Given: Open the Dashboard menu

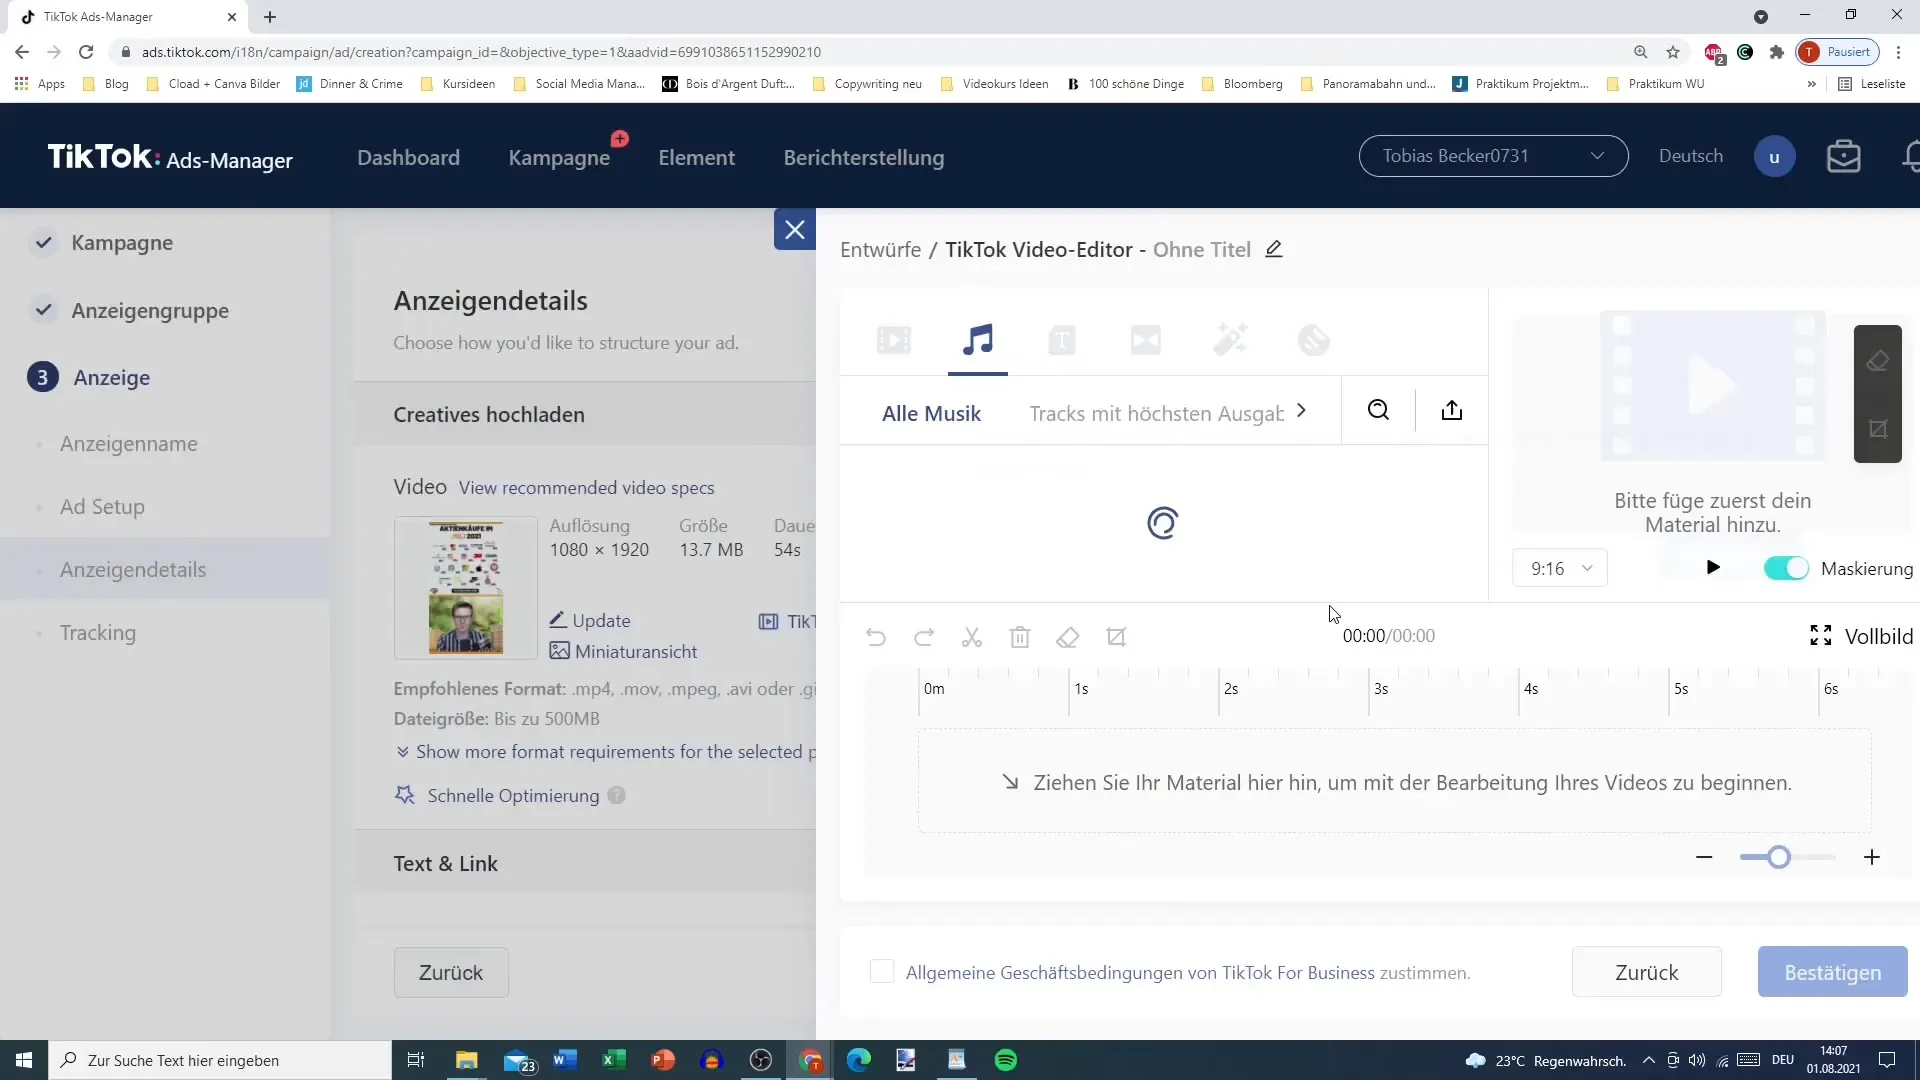Looking at the screenshot, I should point(408,157).
